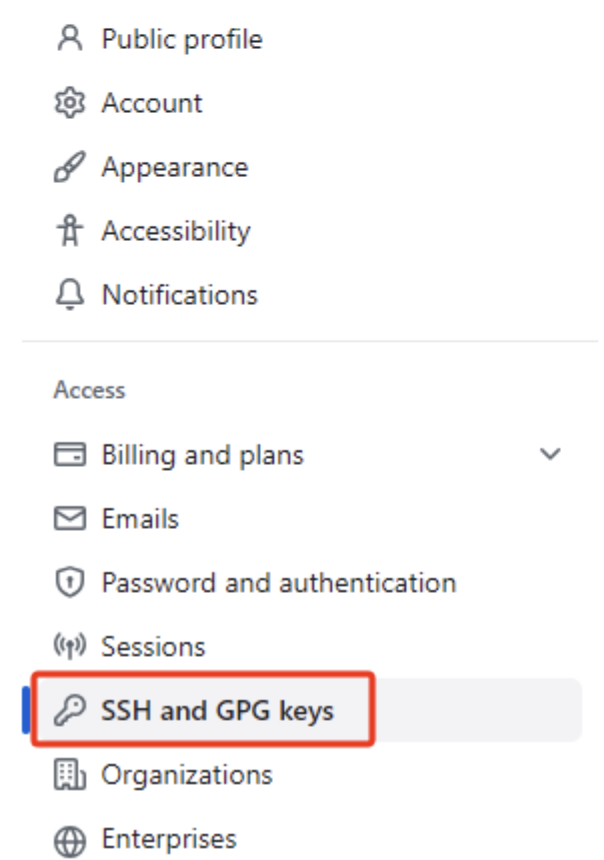This screenshot has width=604, height=860.
Task: Expand the Billing and plans chevron
Action: coord(550,455)
